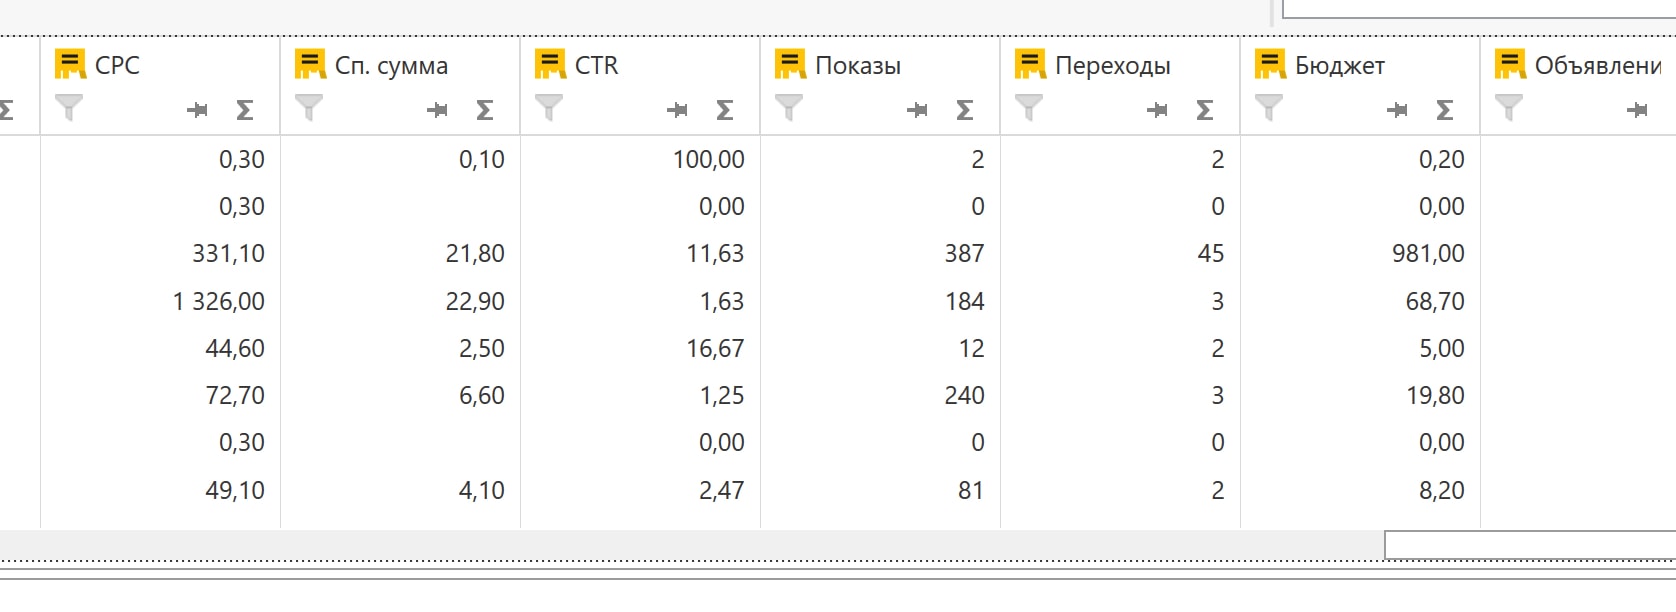Image resolution: width=1676 pixels, height=612 pixels.
Task: Open filter funnel in Сп. сумма column
Action: coord(309,107)
